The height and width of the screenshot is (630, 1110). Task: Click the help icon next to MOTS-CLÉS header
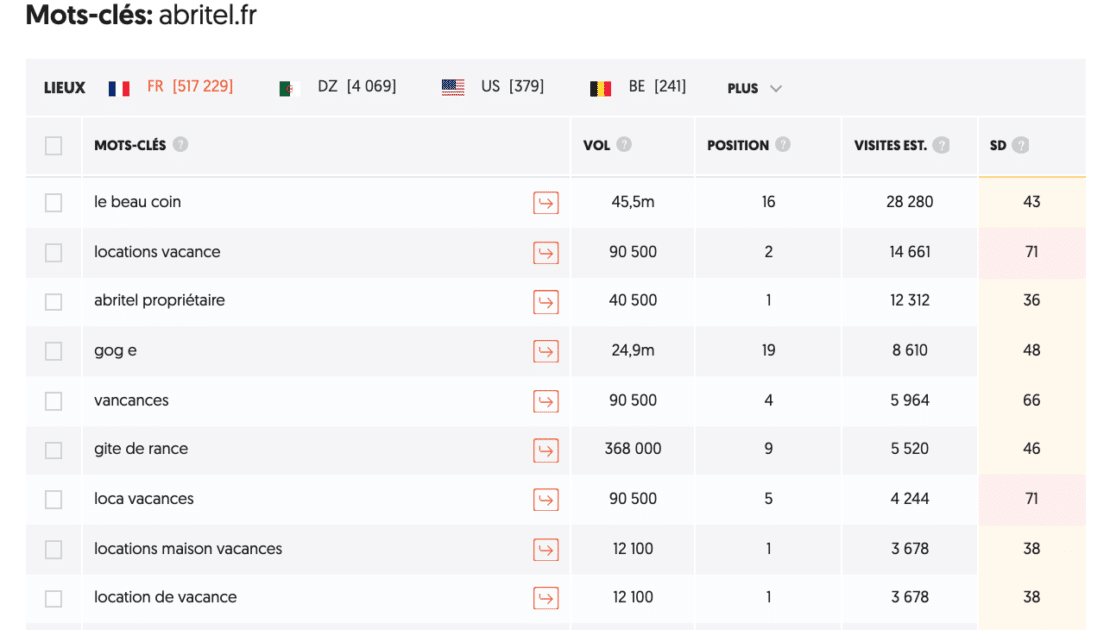point(180,145)
